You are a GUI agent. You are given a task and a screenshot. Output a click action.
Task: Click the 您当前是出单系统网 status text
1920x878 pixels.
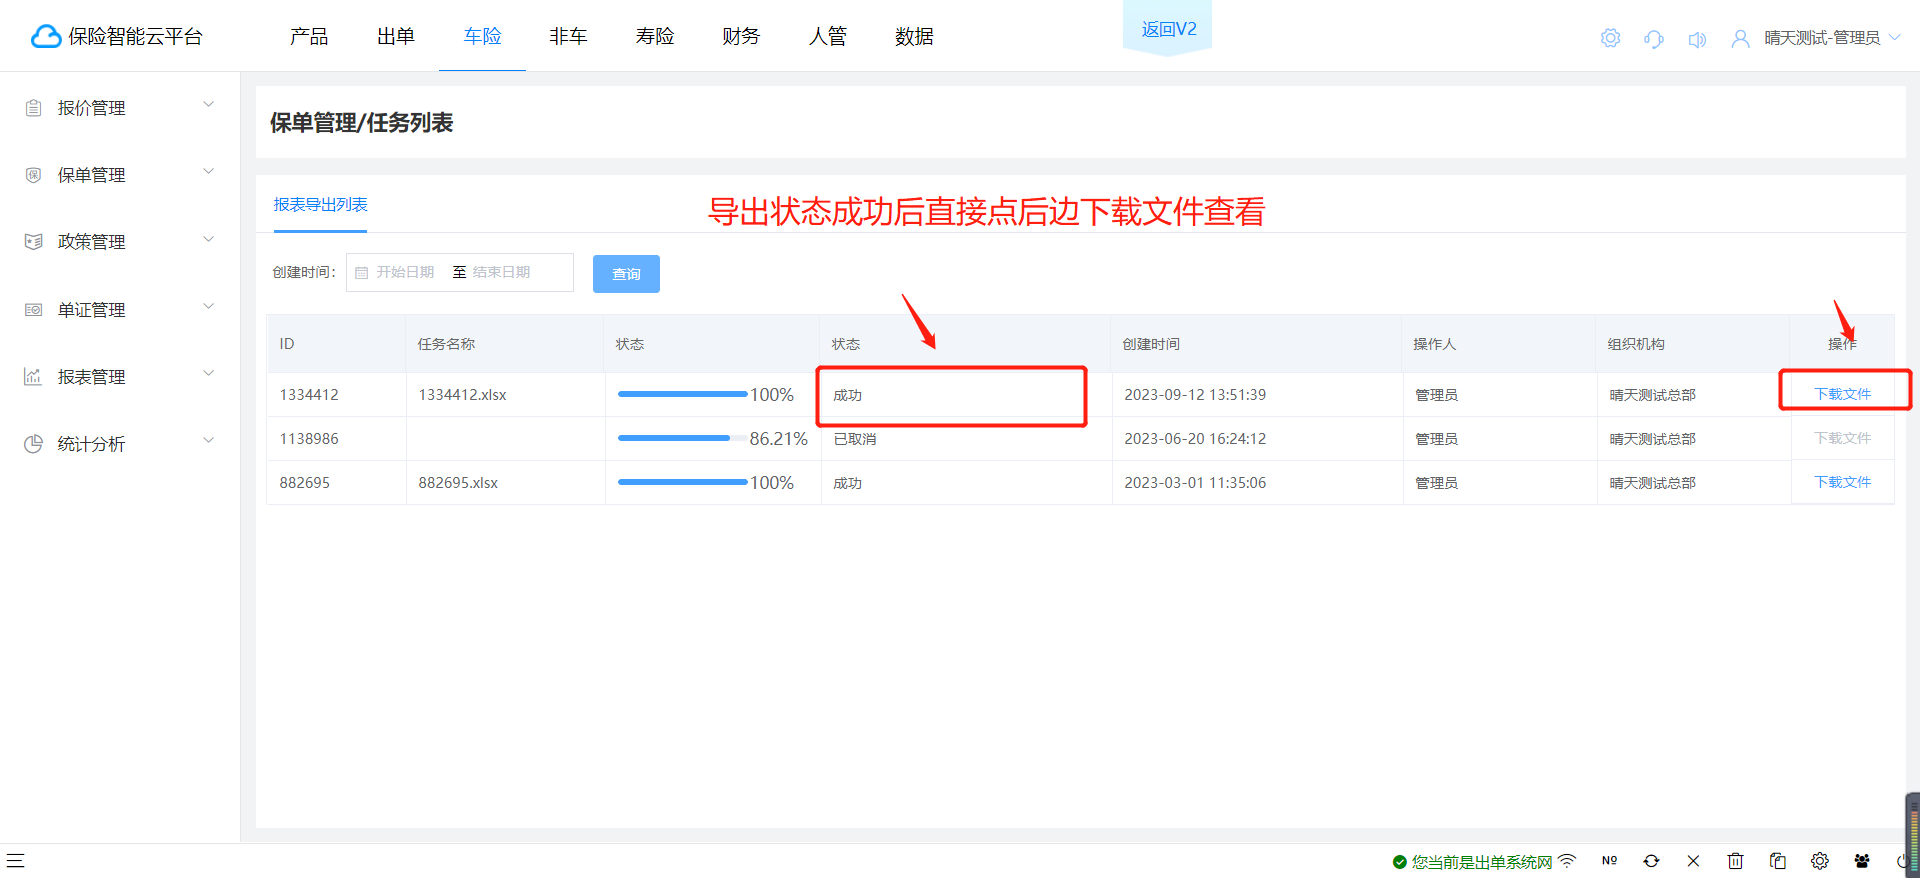coord(1482,862)
